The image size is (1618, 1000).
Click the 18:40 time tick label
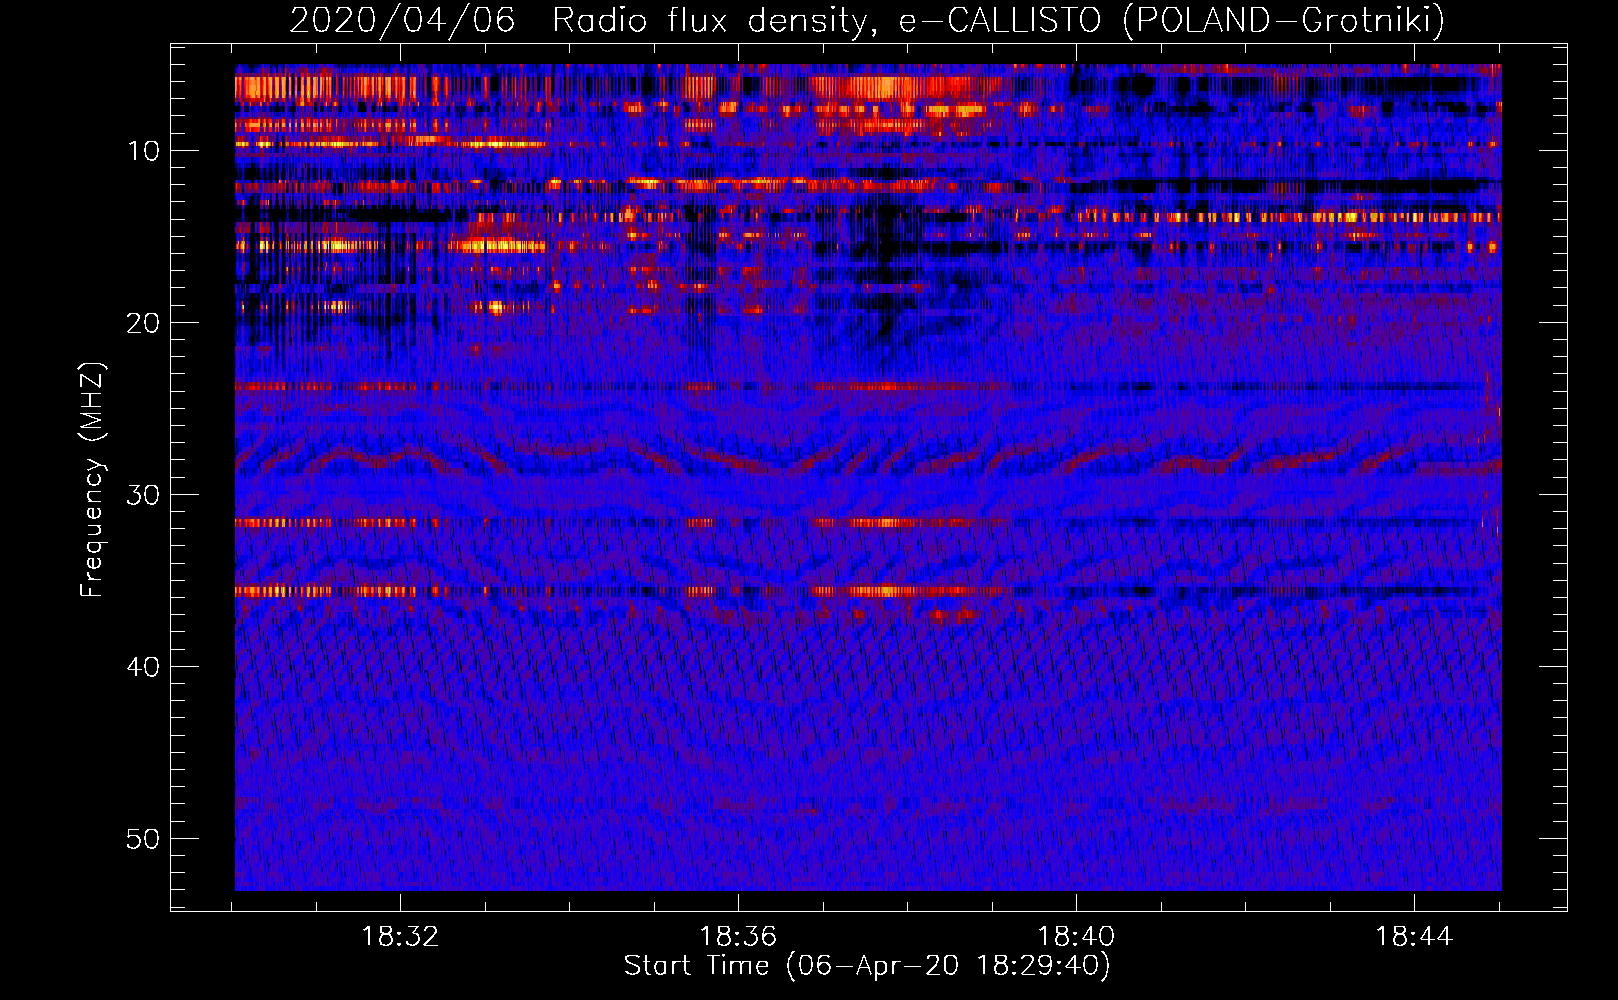click(1076, 937)
